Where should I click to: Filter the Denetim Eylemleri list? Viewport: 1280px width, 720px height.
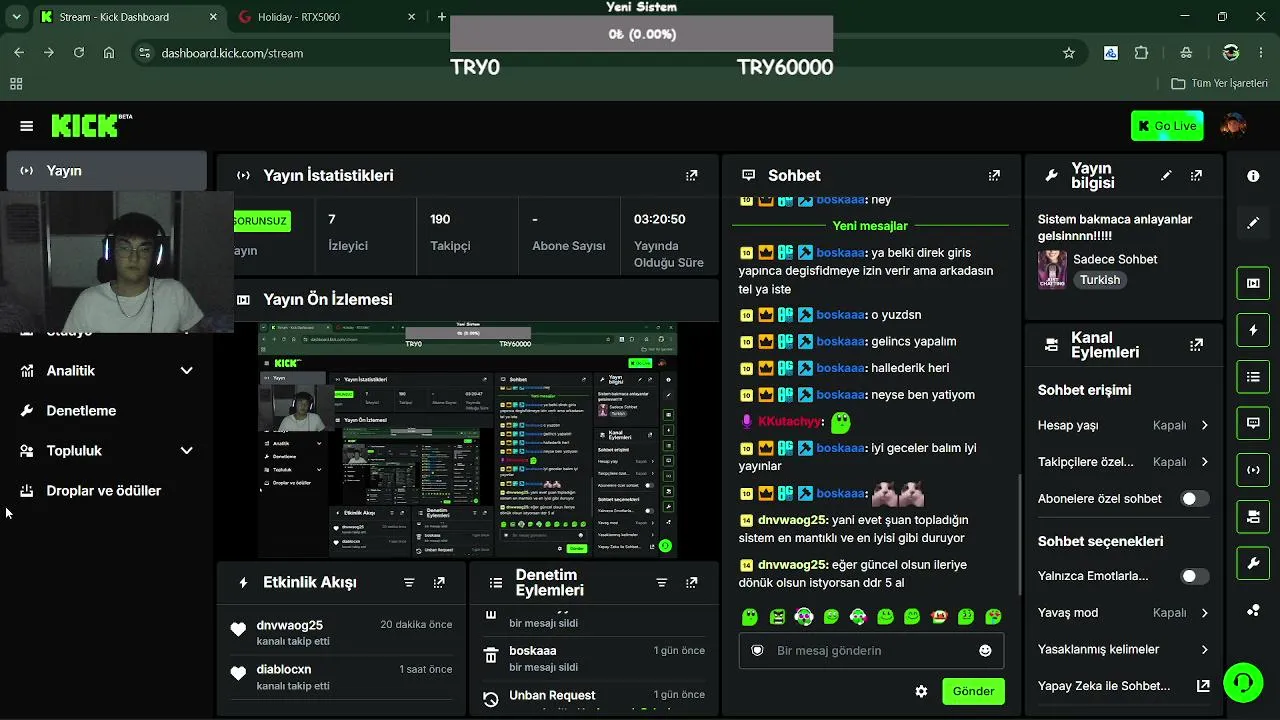tap(661, 582)
